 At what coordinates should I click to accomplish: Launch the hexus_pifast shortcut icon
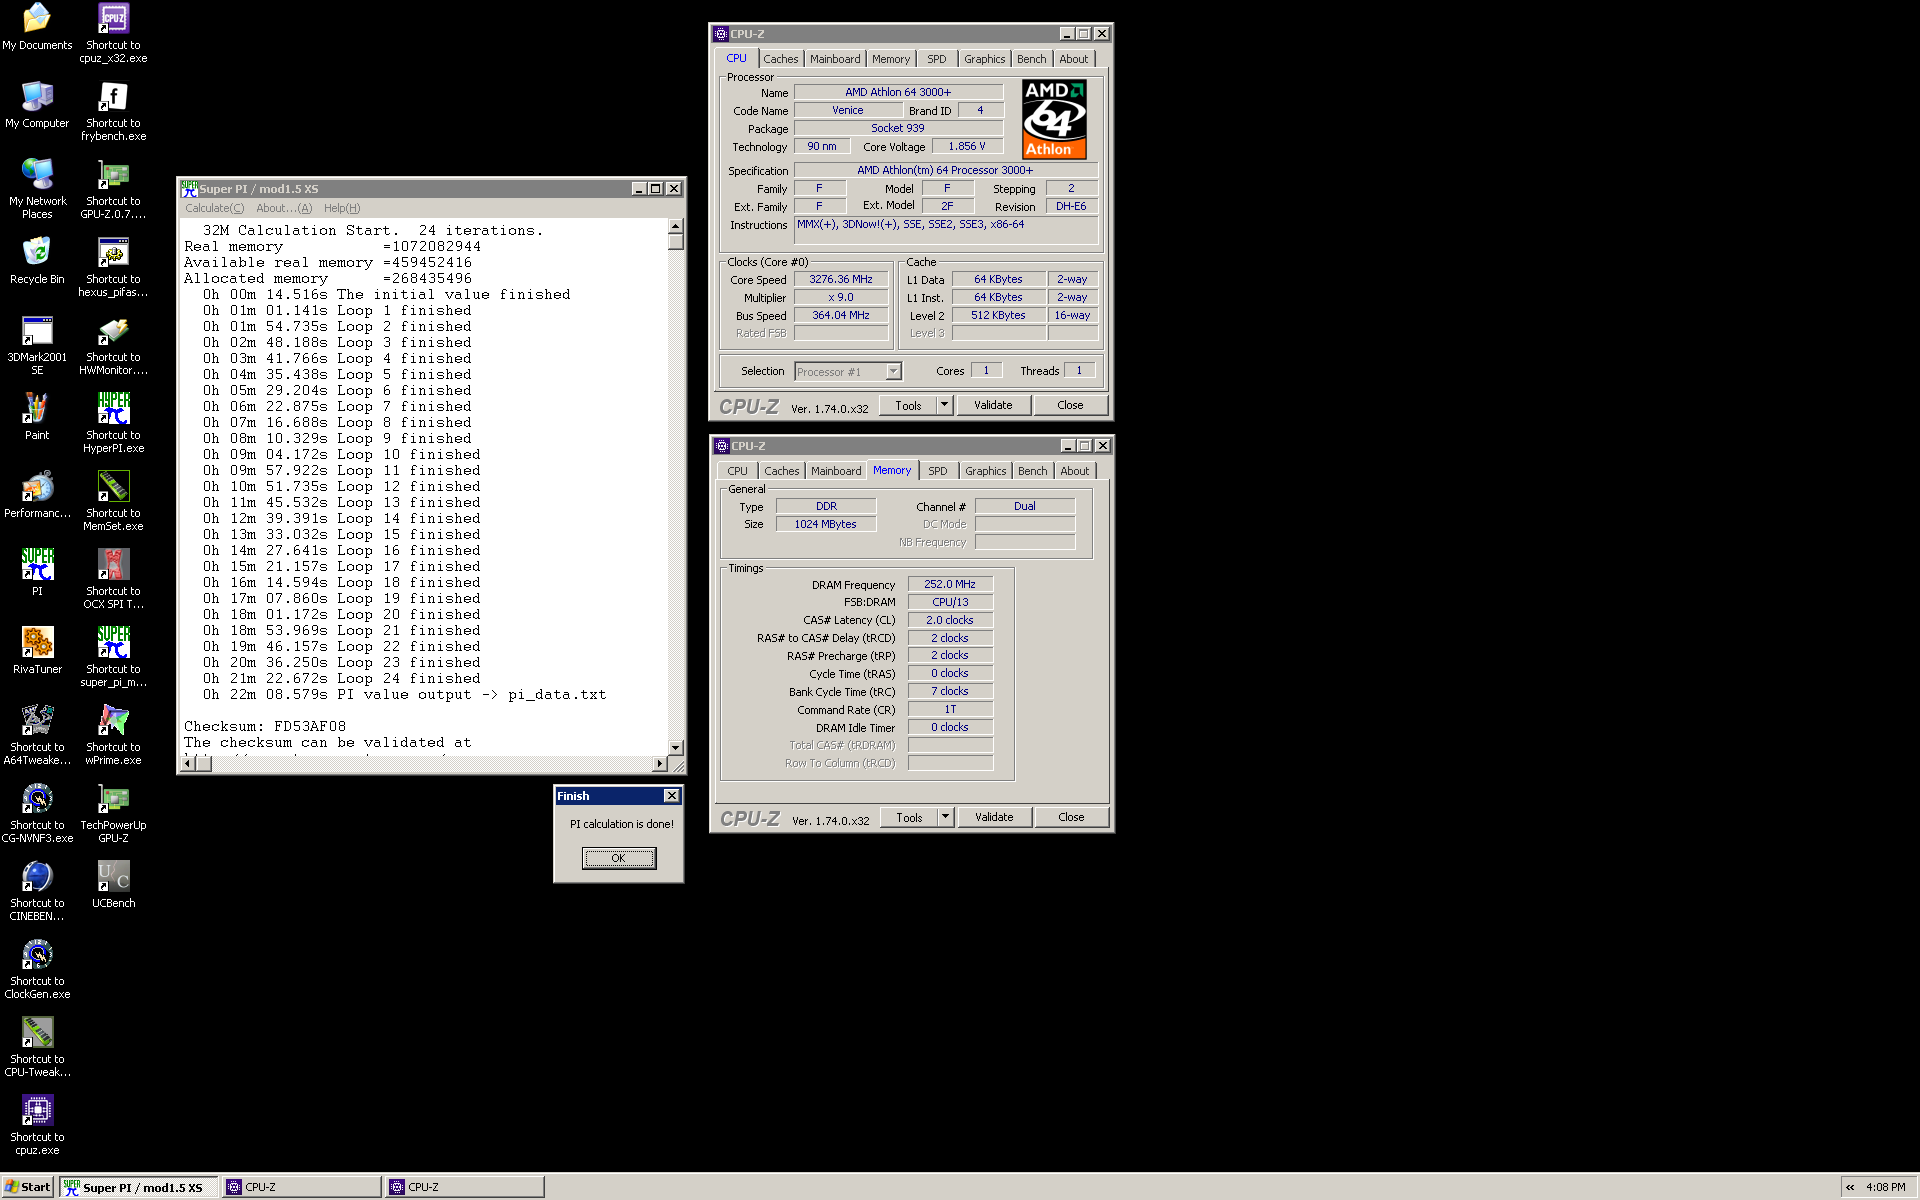click(113, 267)
